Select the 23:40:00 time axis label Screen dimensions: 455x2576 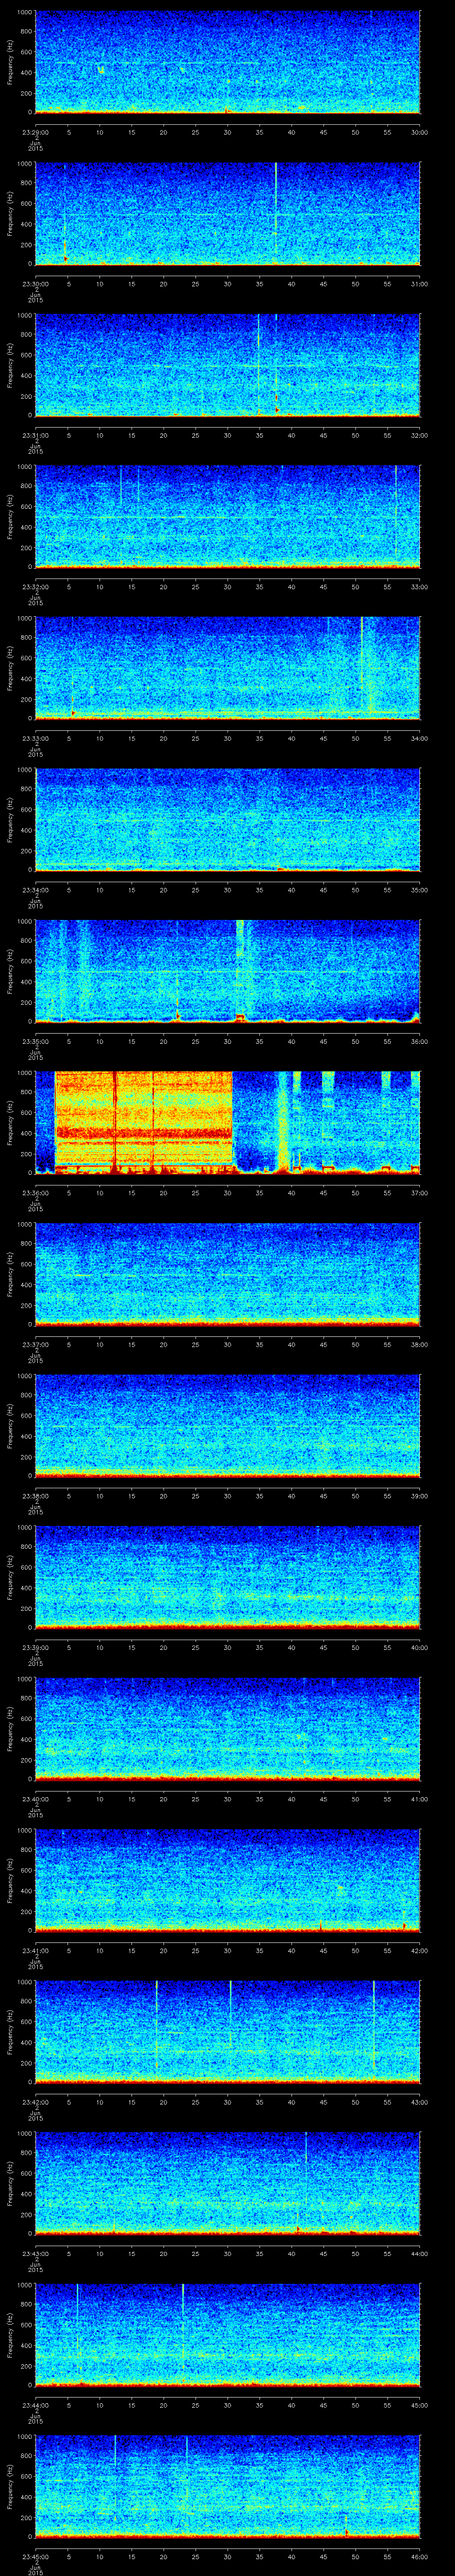pyautogui.click(x=35, y=1798)
